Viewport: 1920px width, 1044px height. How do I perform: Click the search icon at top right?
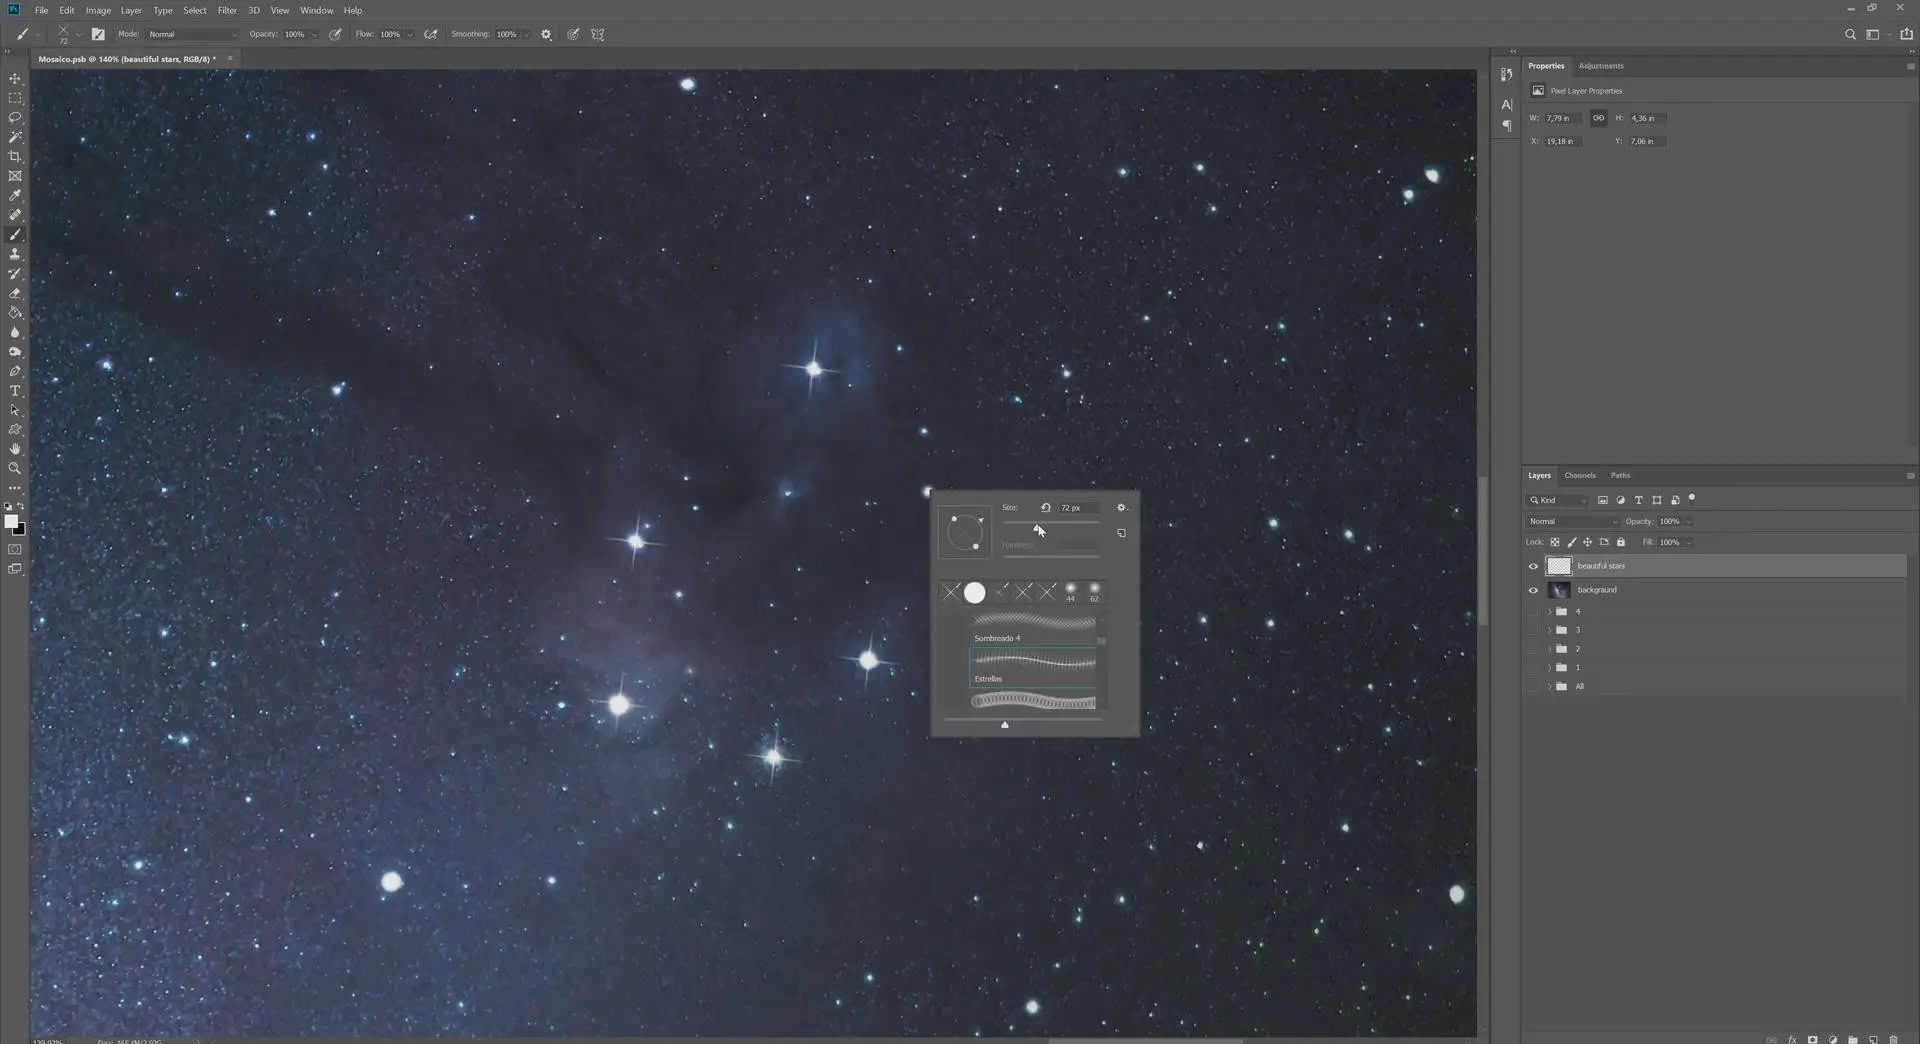click(x=1850, y=34)
